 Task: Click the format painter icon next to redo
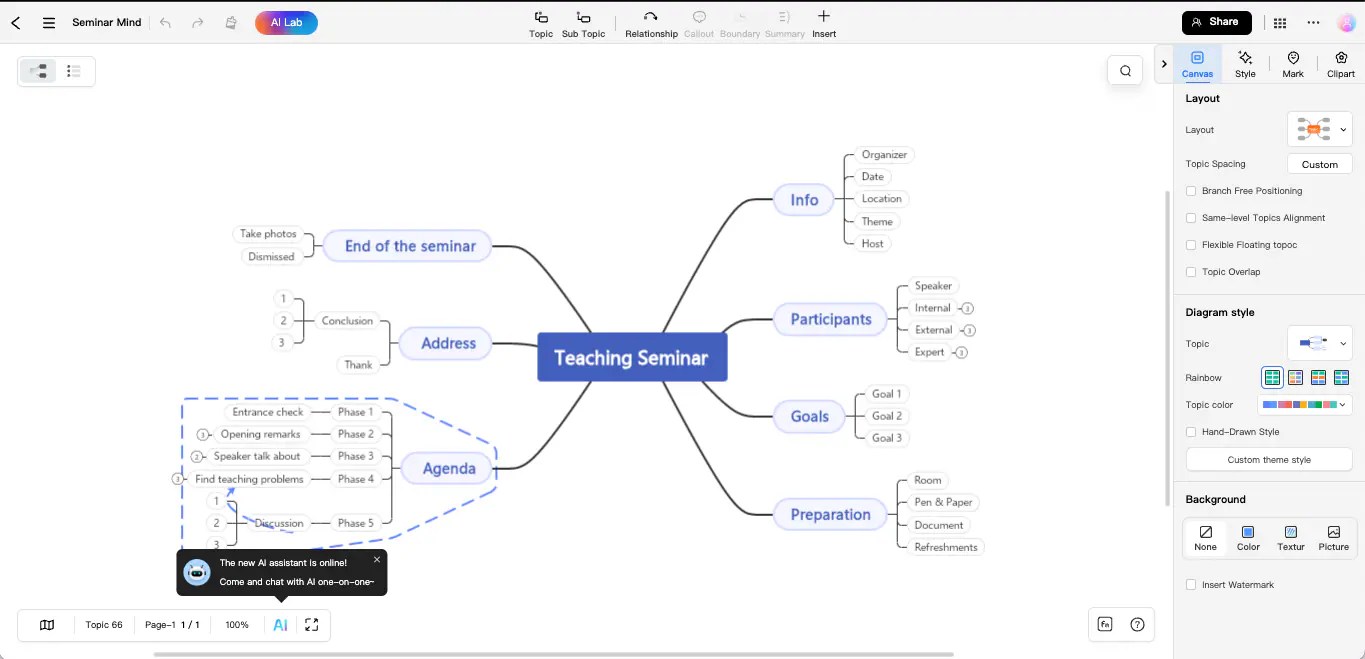click(231, 22)
